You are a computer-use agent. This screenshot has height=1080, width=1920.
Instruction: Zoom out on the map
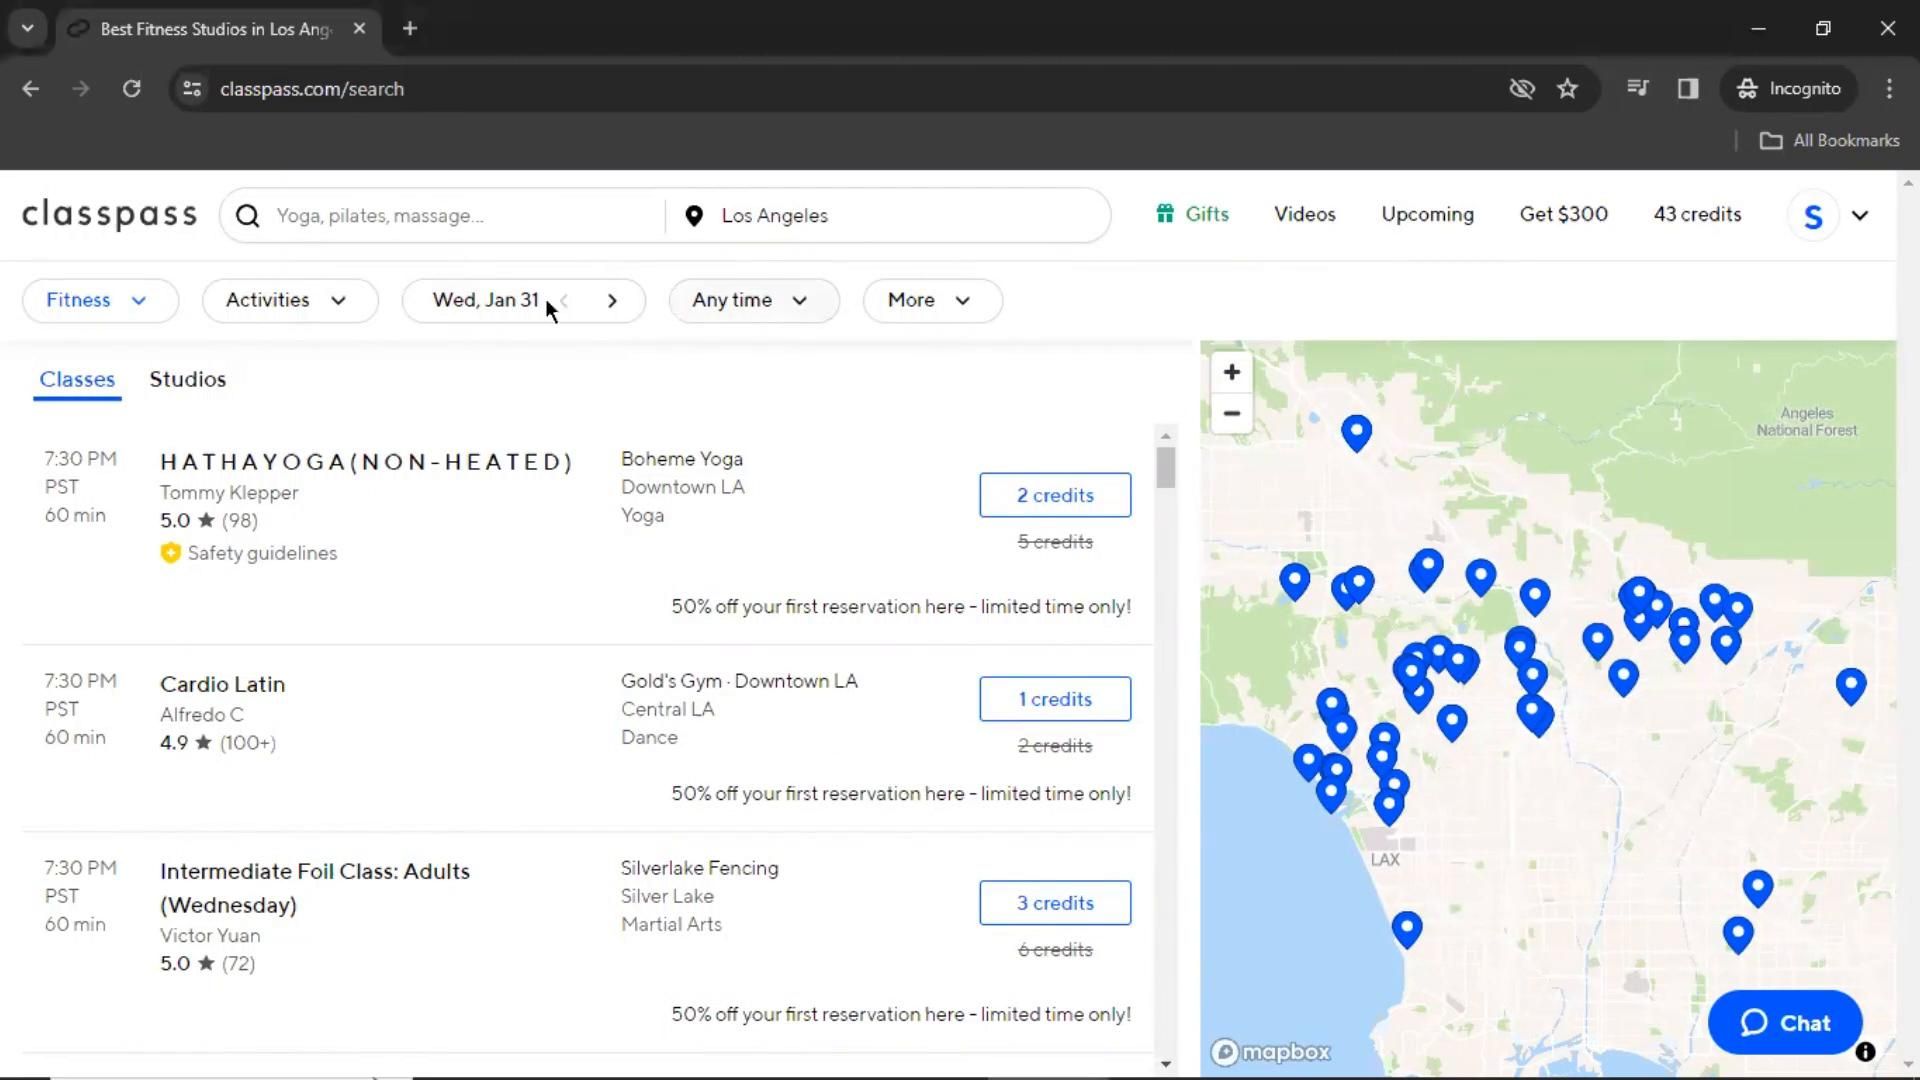1232,413
